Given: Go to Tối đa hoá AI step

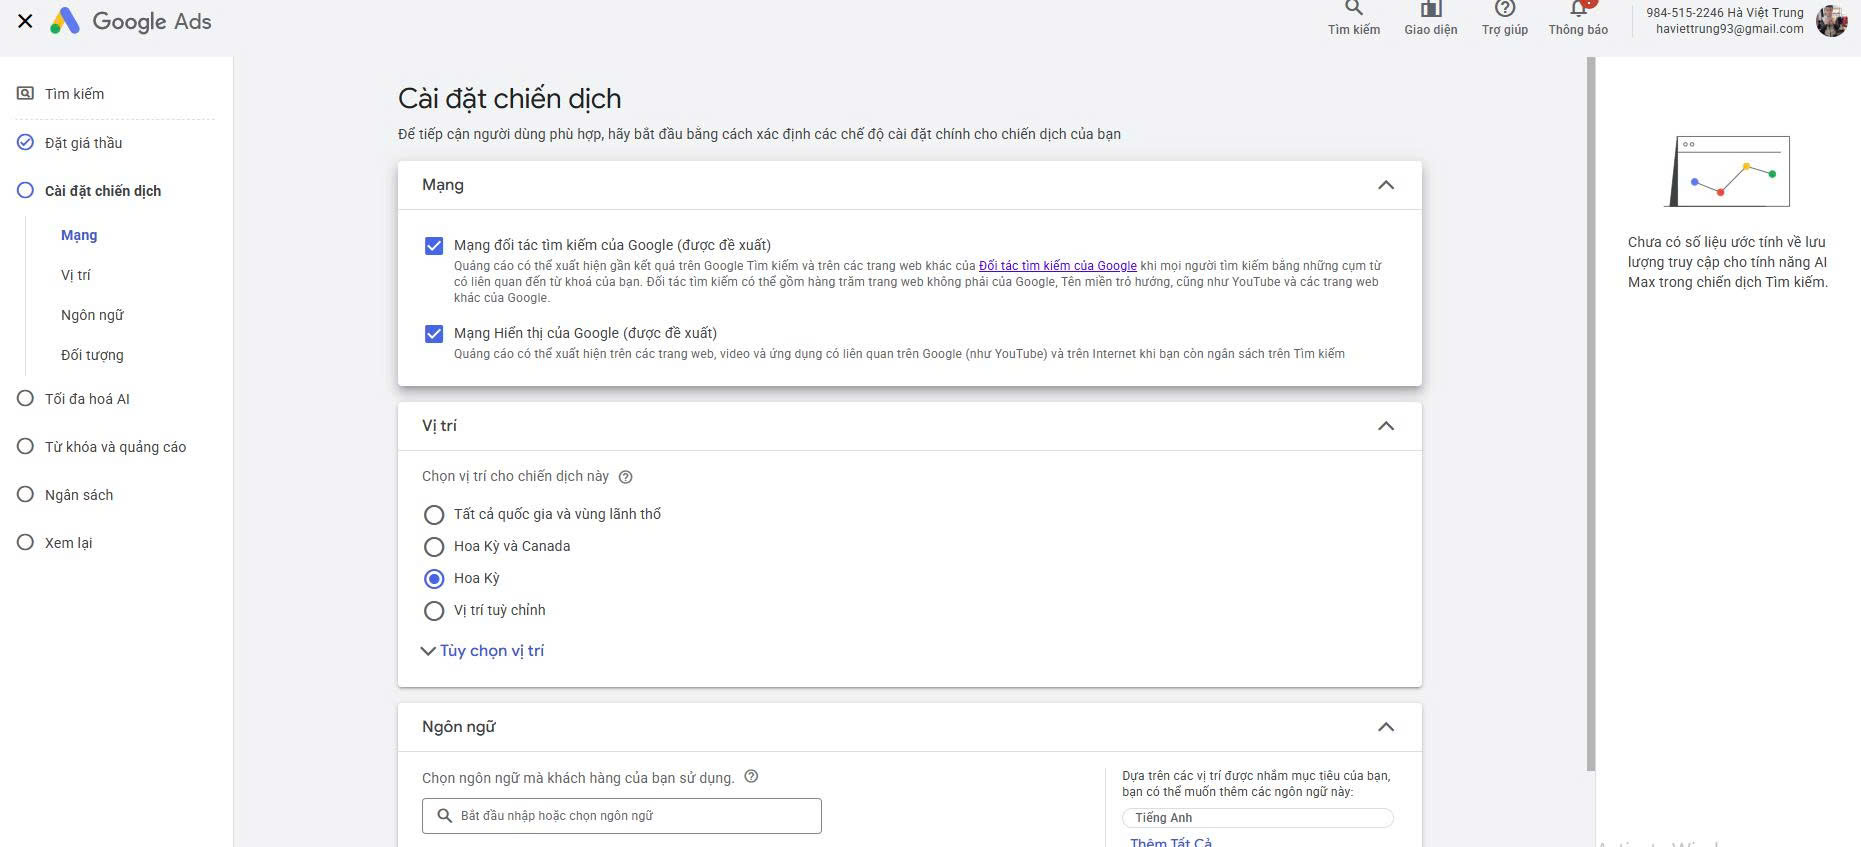Looking at the screenshot, I should click(87, 399).
